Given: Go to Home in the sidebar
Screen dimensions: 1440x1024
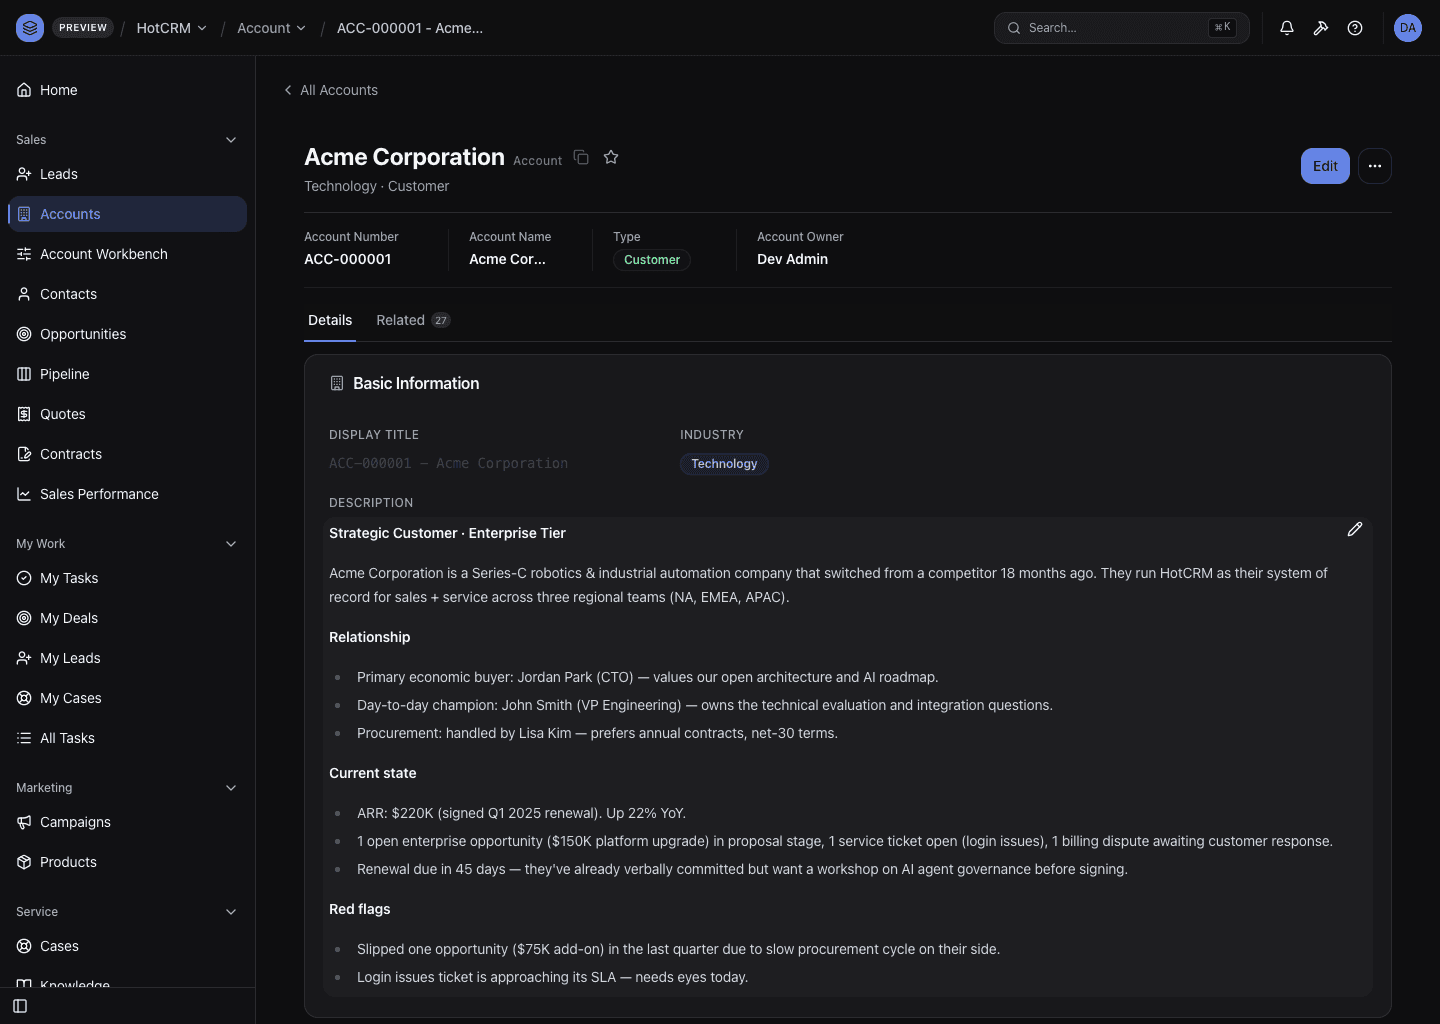Looking at the screenshot, I should [127, 90].
